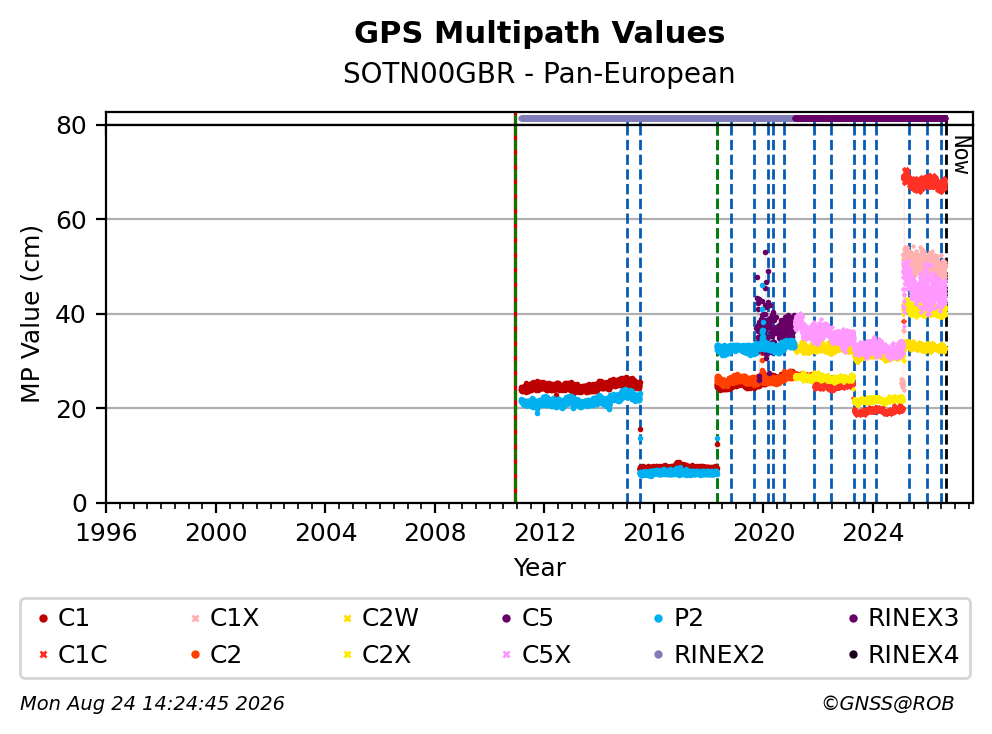Click the timestamp Mon Aug 24 14:24:45 2026
The height and width of the screenshot is (734, 992).
(x=152, y=704)
